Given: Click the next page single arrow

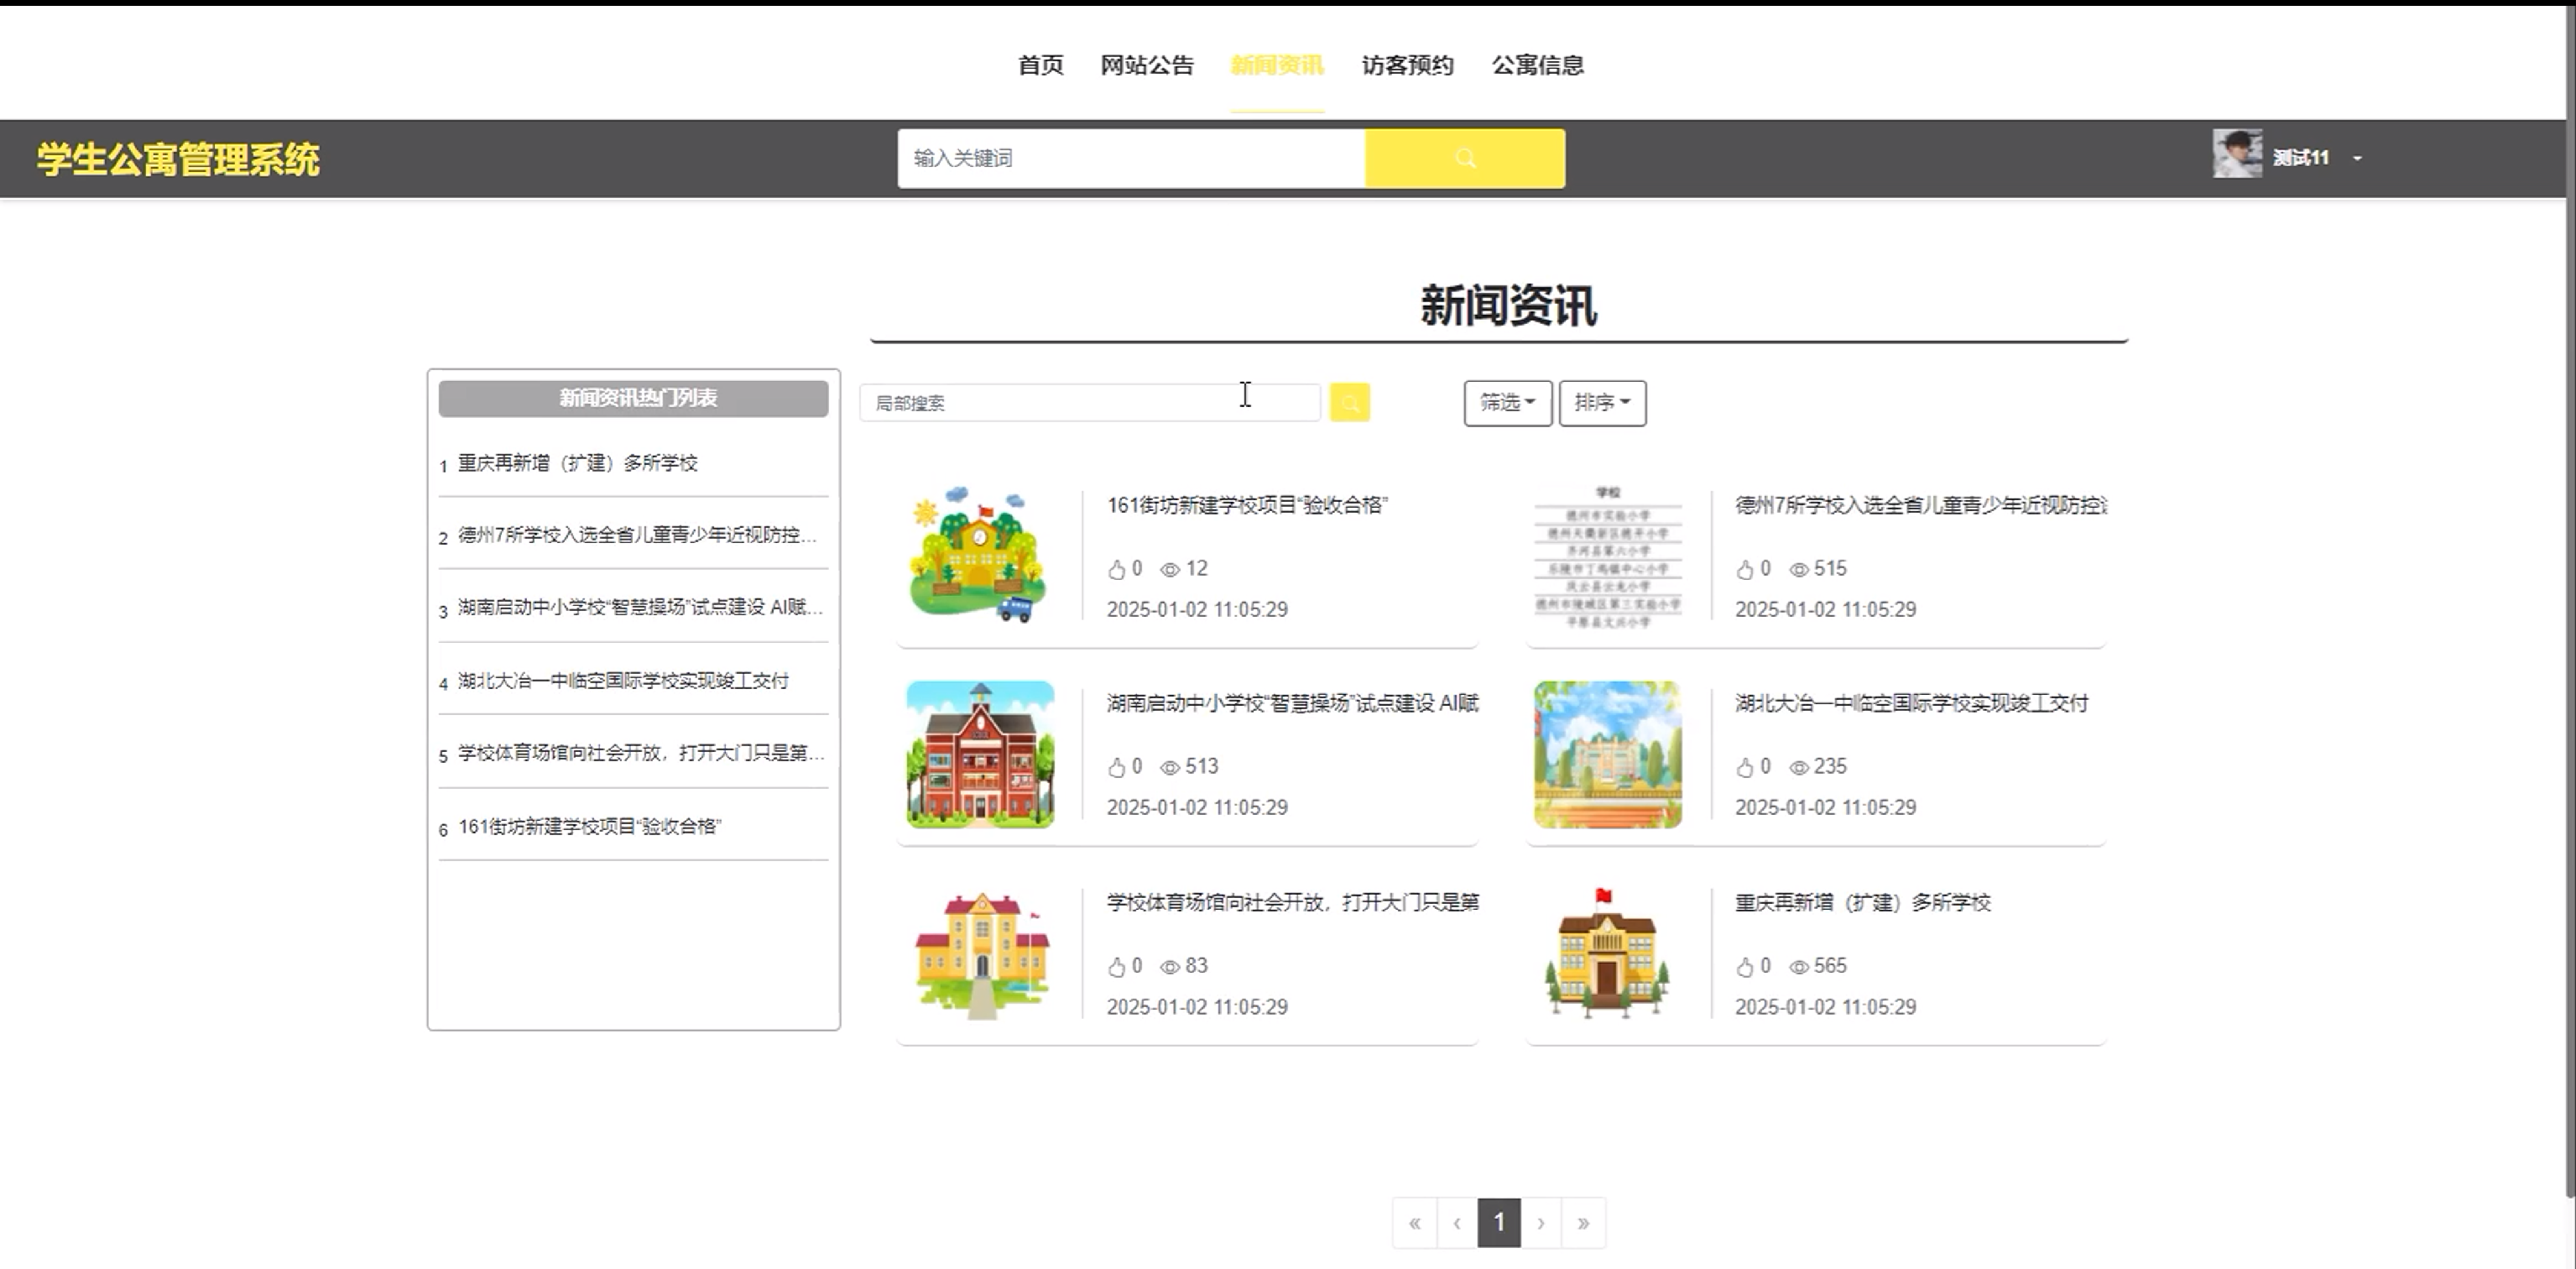Looking at the screenshot, I should [x=1541, y=1223].
